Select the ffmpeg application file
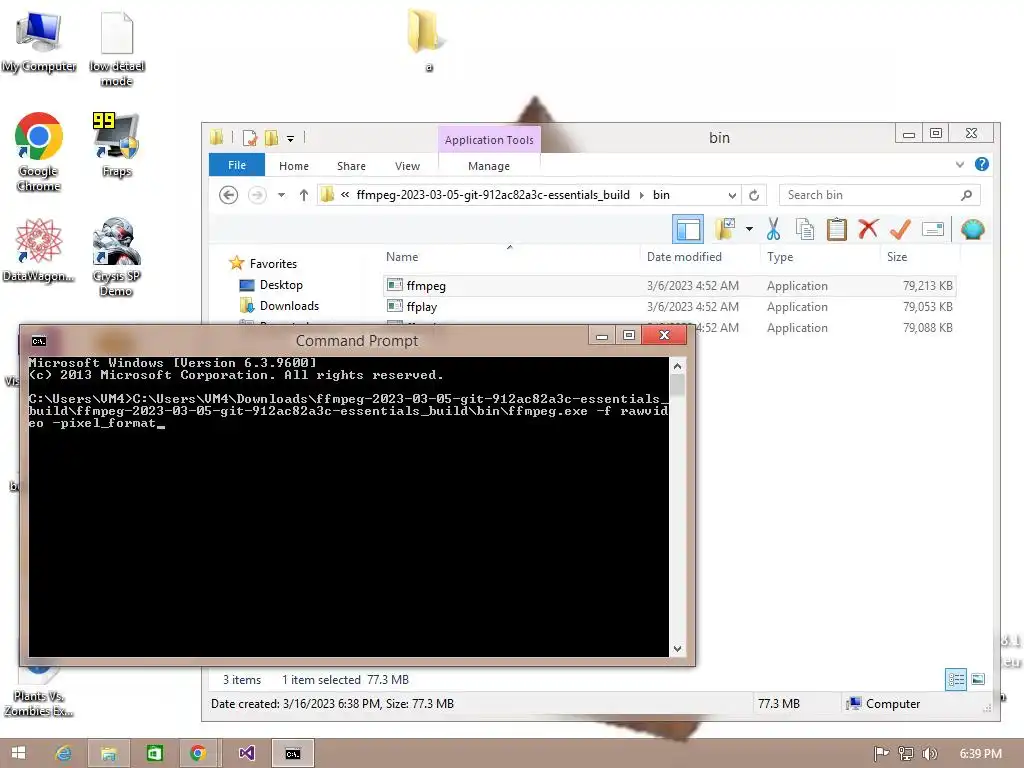The height and width of the screenshot is (768, 1024). coord(669,285)
